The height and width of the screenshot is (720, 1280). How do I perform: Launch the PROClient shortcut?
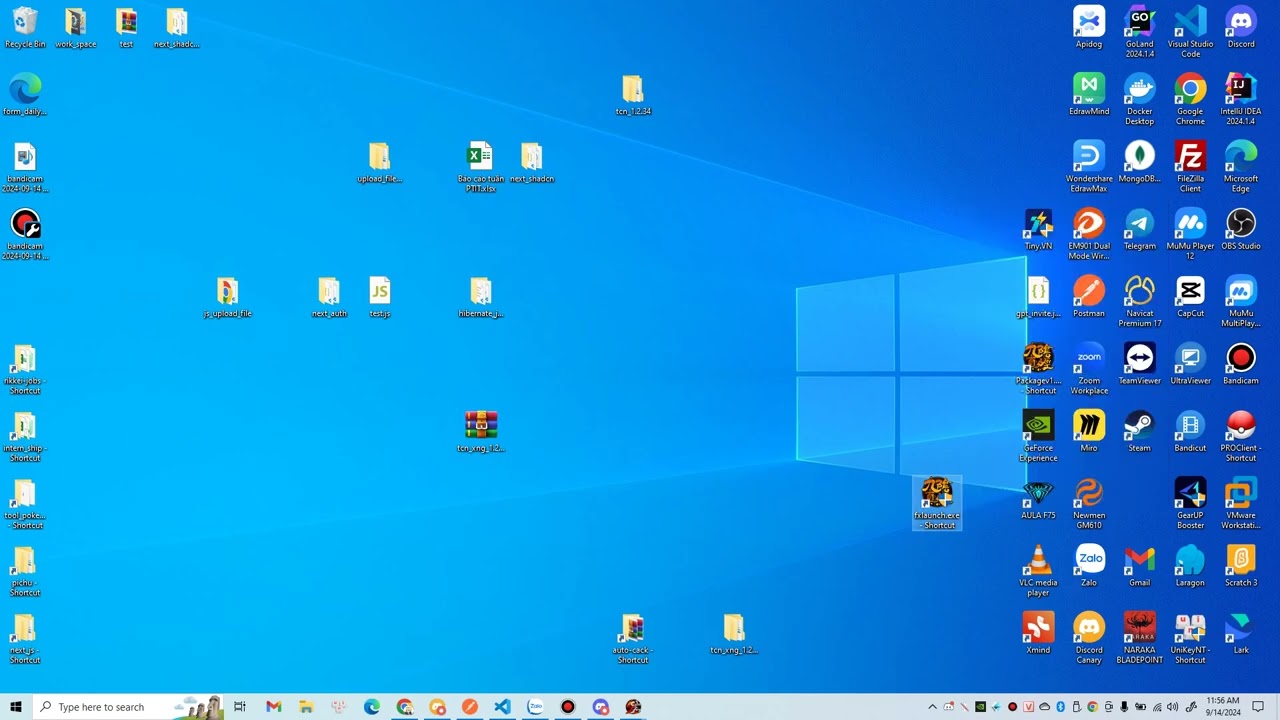click(1241, 435)
